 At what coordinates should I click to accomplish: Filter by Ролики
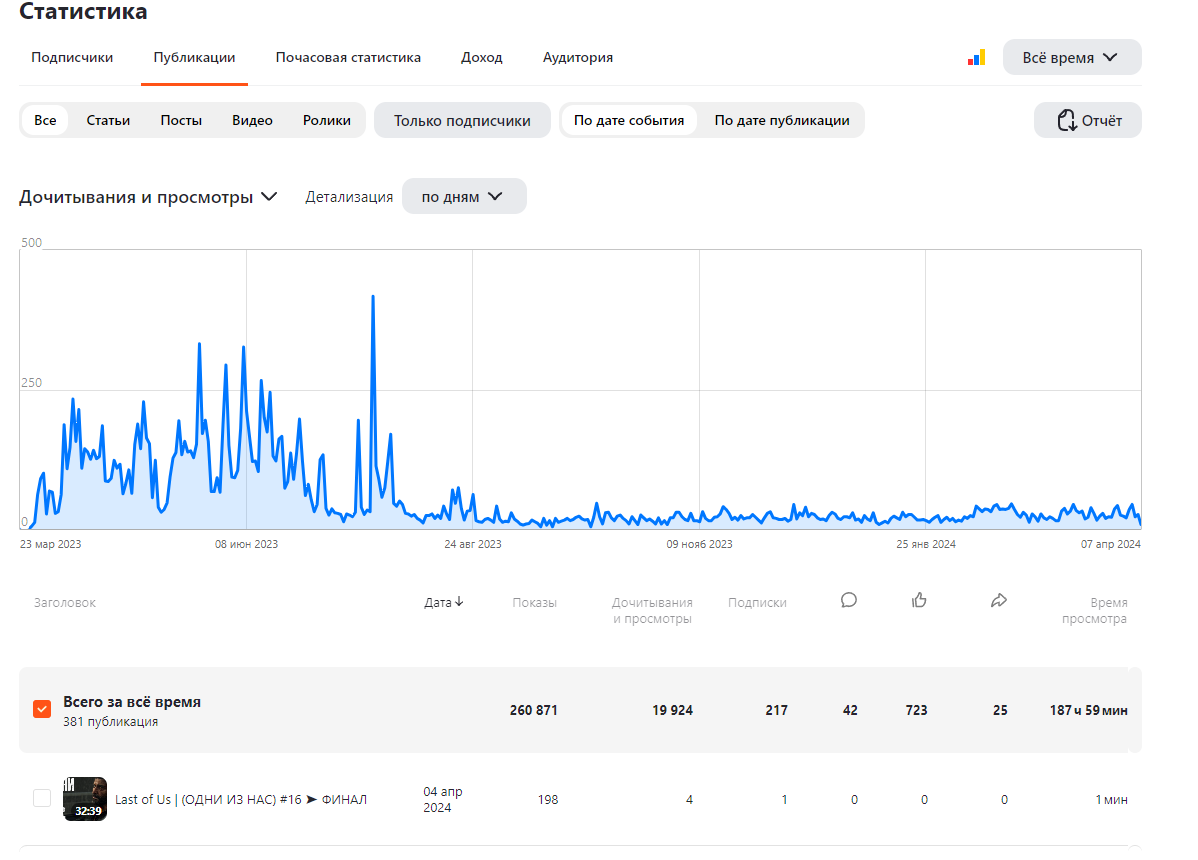click(326, 120)
